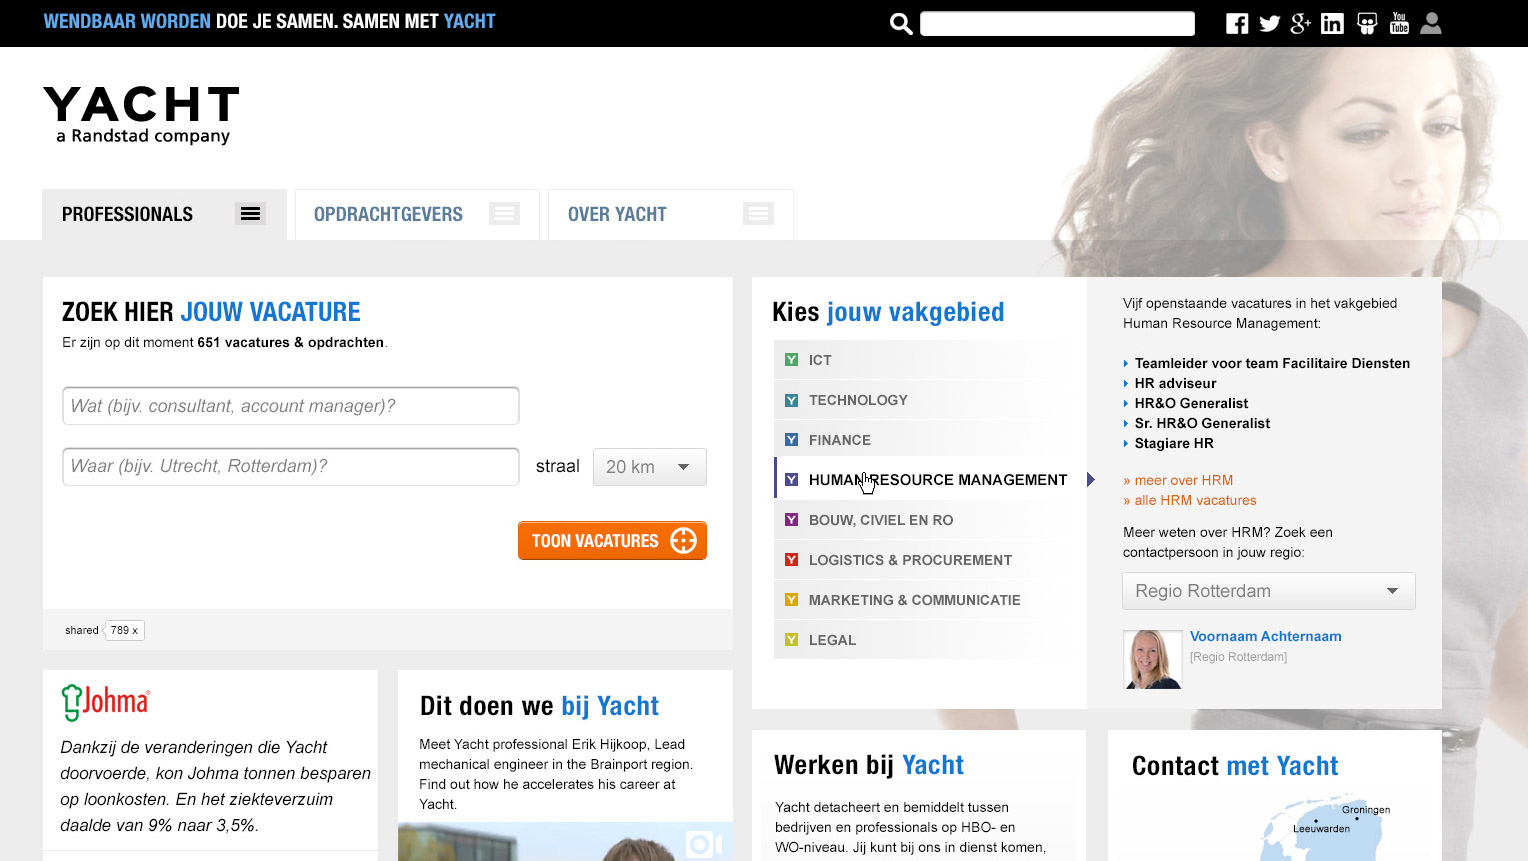Open the Sr. HR&O Generalist vacancy
This screenshot has height=861, width=1528.
[1202, 423]
